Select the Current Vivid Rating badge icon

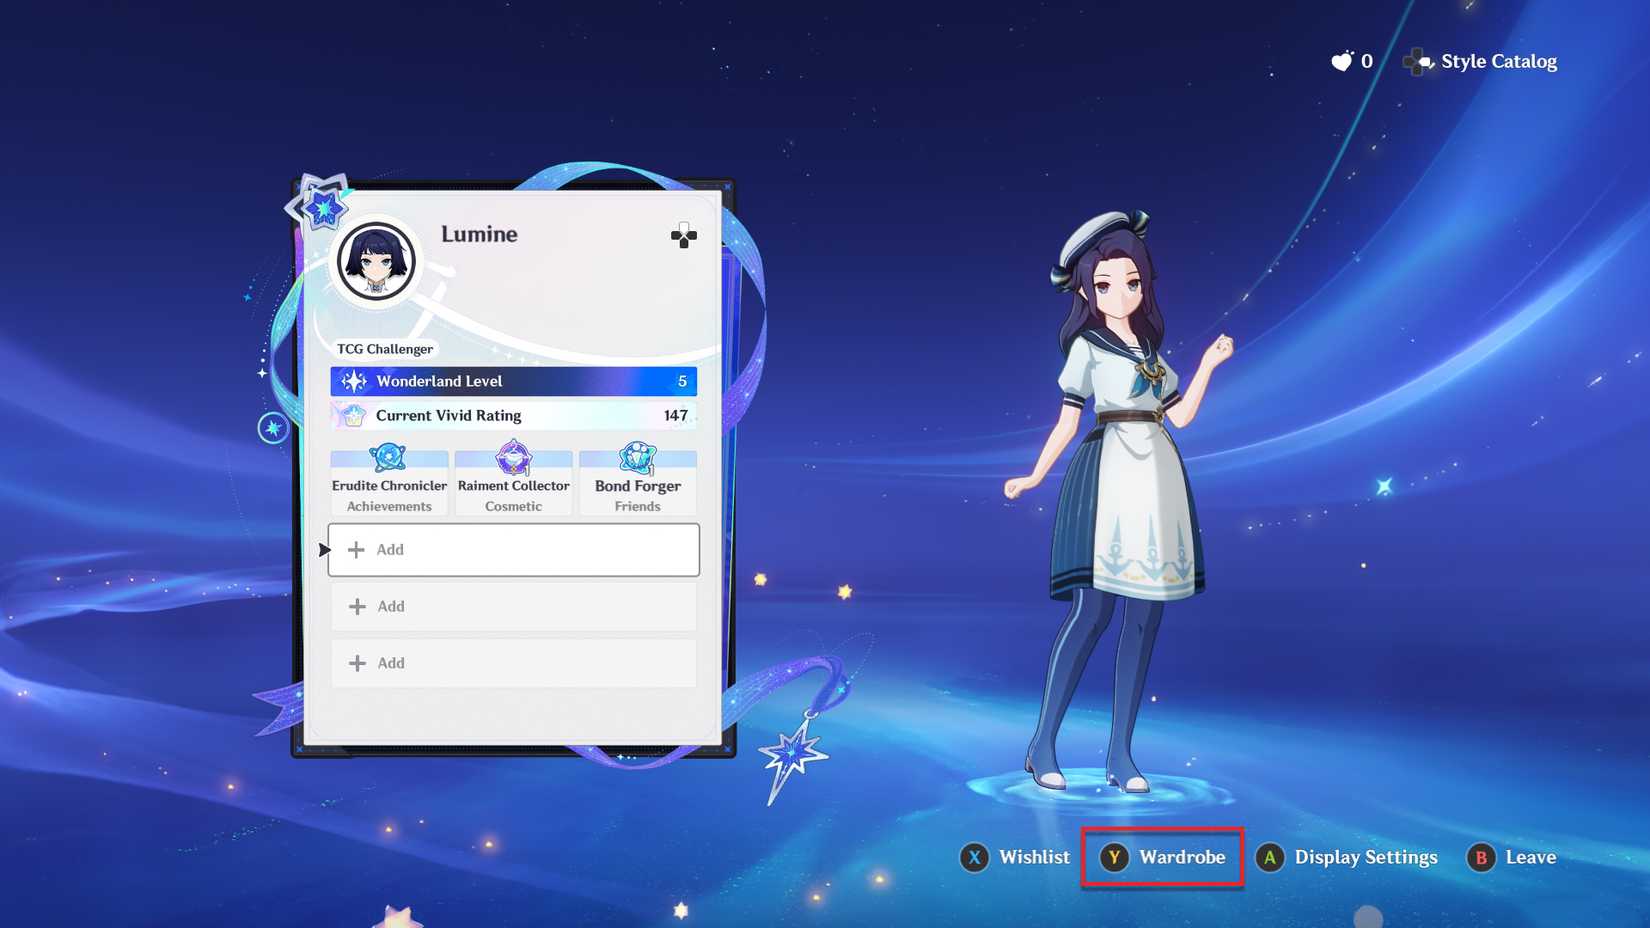point(354,415)
